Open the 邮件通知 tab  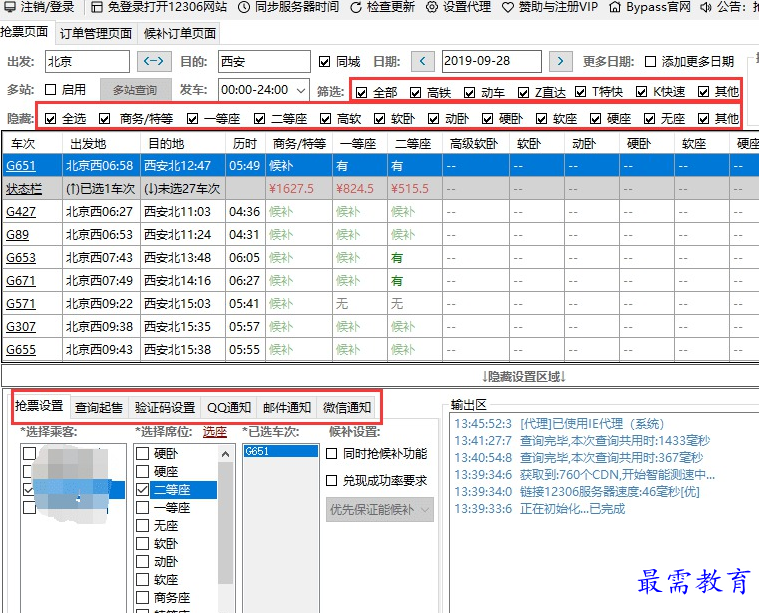[x=287, y=408]
